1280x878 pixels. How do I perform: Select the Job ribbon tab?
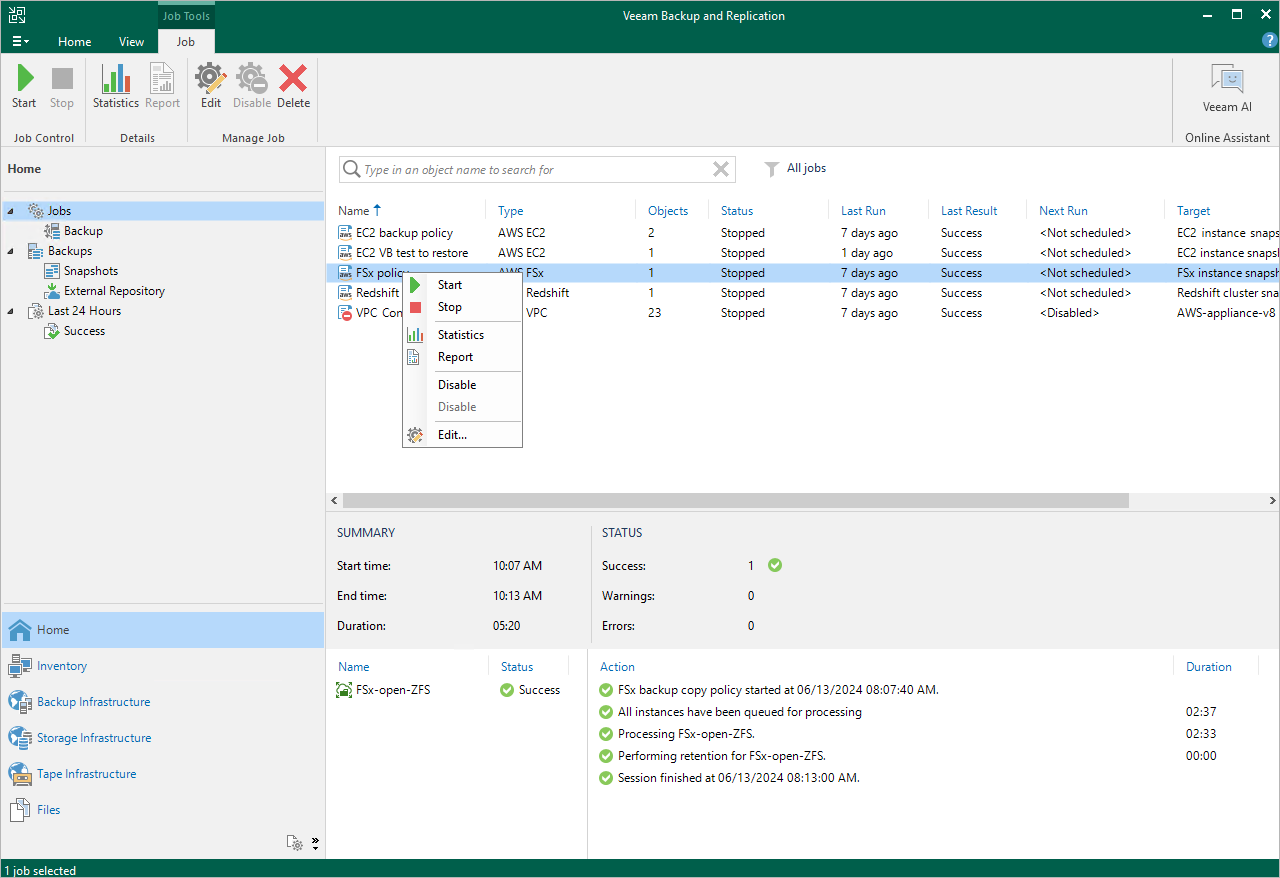click(186, 41)
